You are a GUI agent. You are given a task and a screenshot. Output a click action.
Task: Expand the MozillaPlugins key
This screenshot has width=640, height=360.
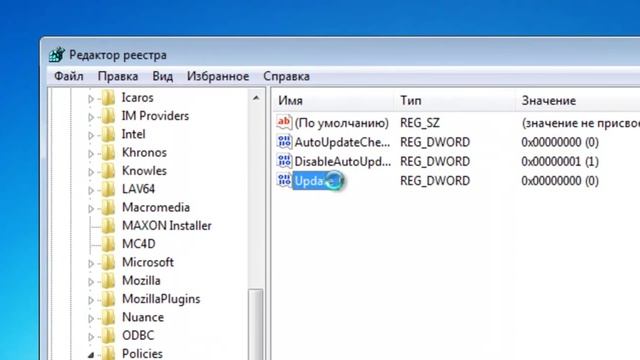click(91, 300)
